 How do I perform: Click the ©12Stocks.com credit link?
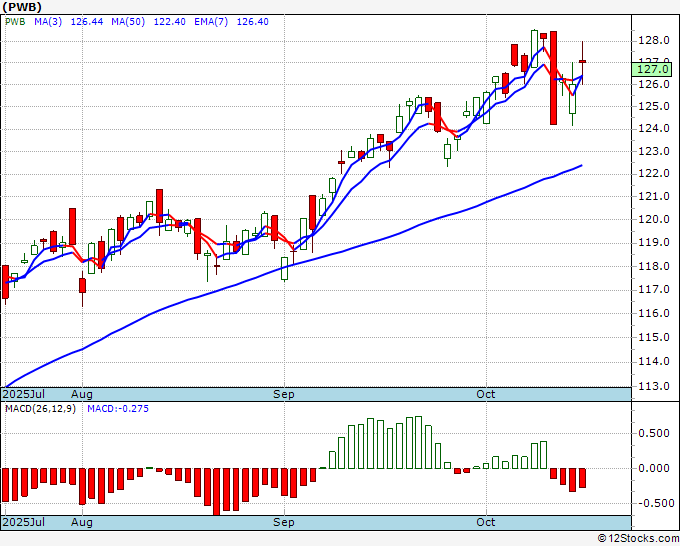point(638,539)
